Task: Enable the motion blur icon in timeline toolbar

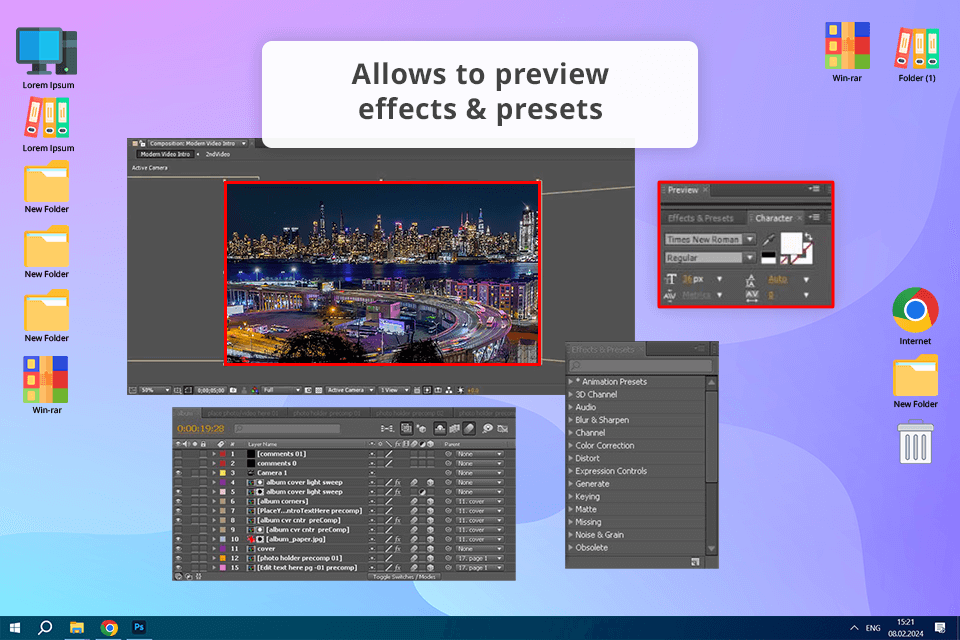Action: pos(469,428)
